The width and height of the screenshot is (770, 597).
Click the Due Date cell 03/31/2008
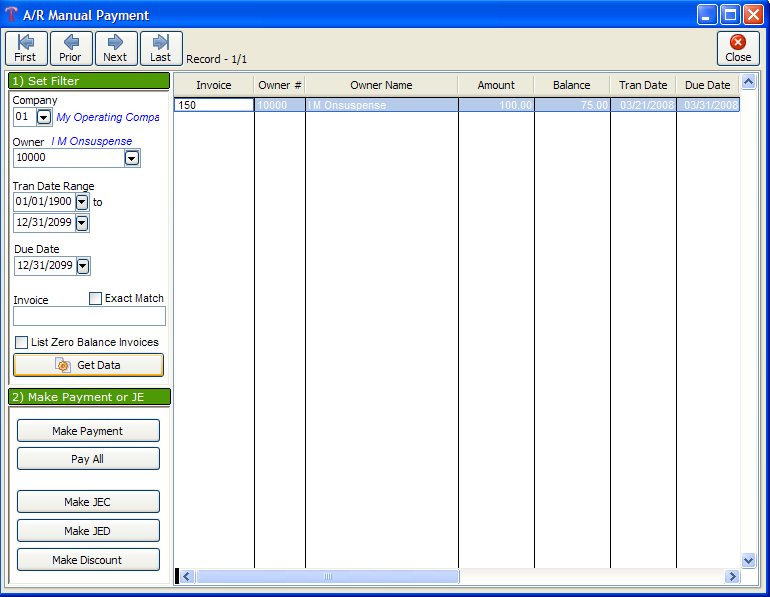click(x=708, y=105)
